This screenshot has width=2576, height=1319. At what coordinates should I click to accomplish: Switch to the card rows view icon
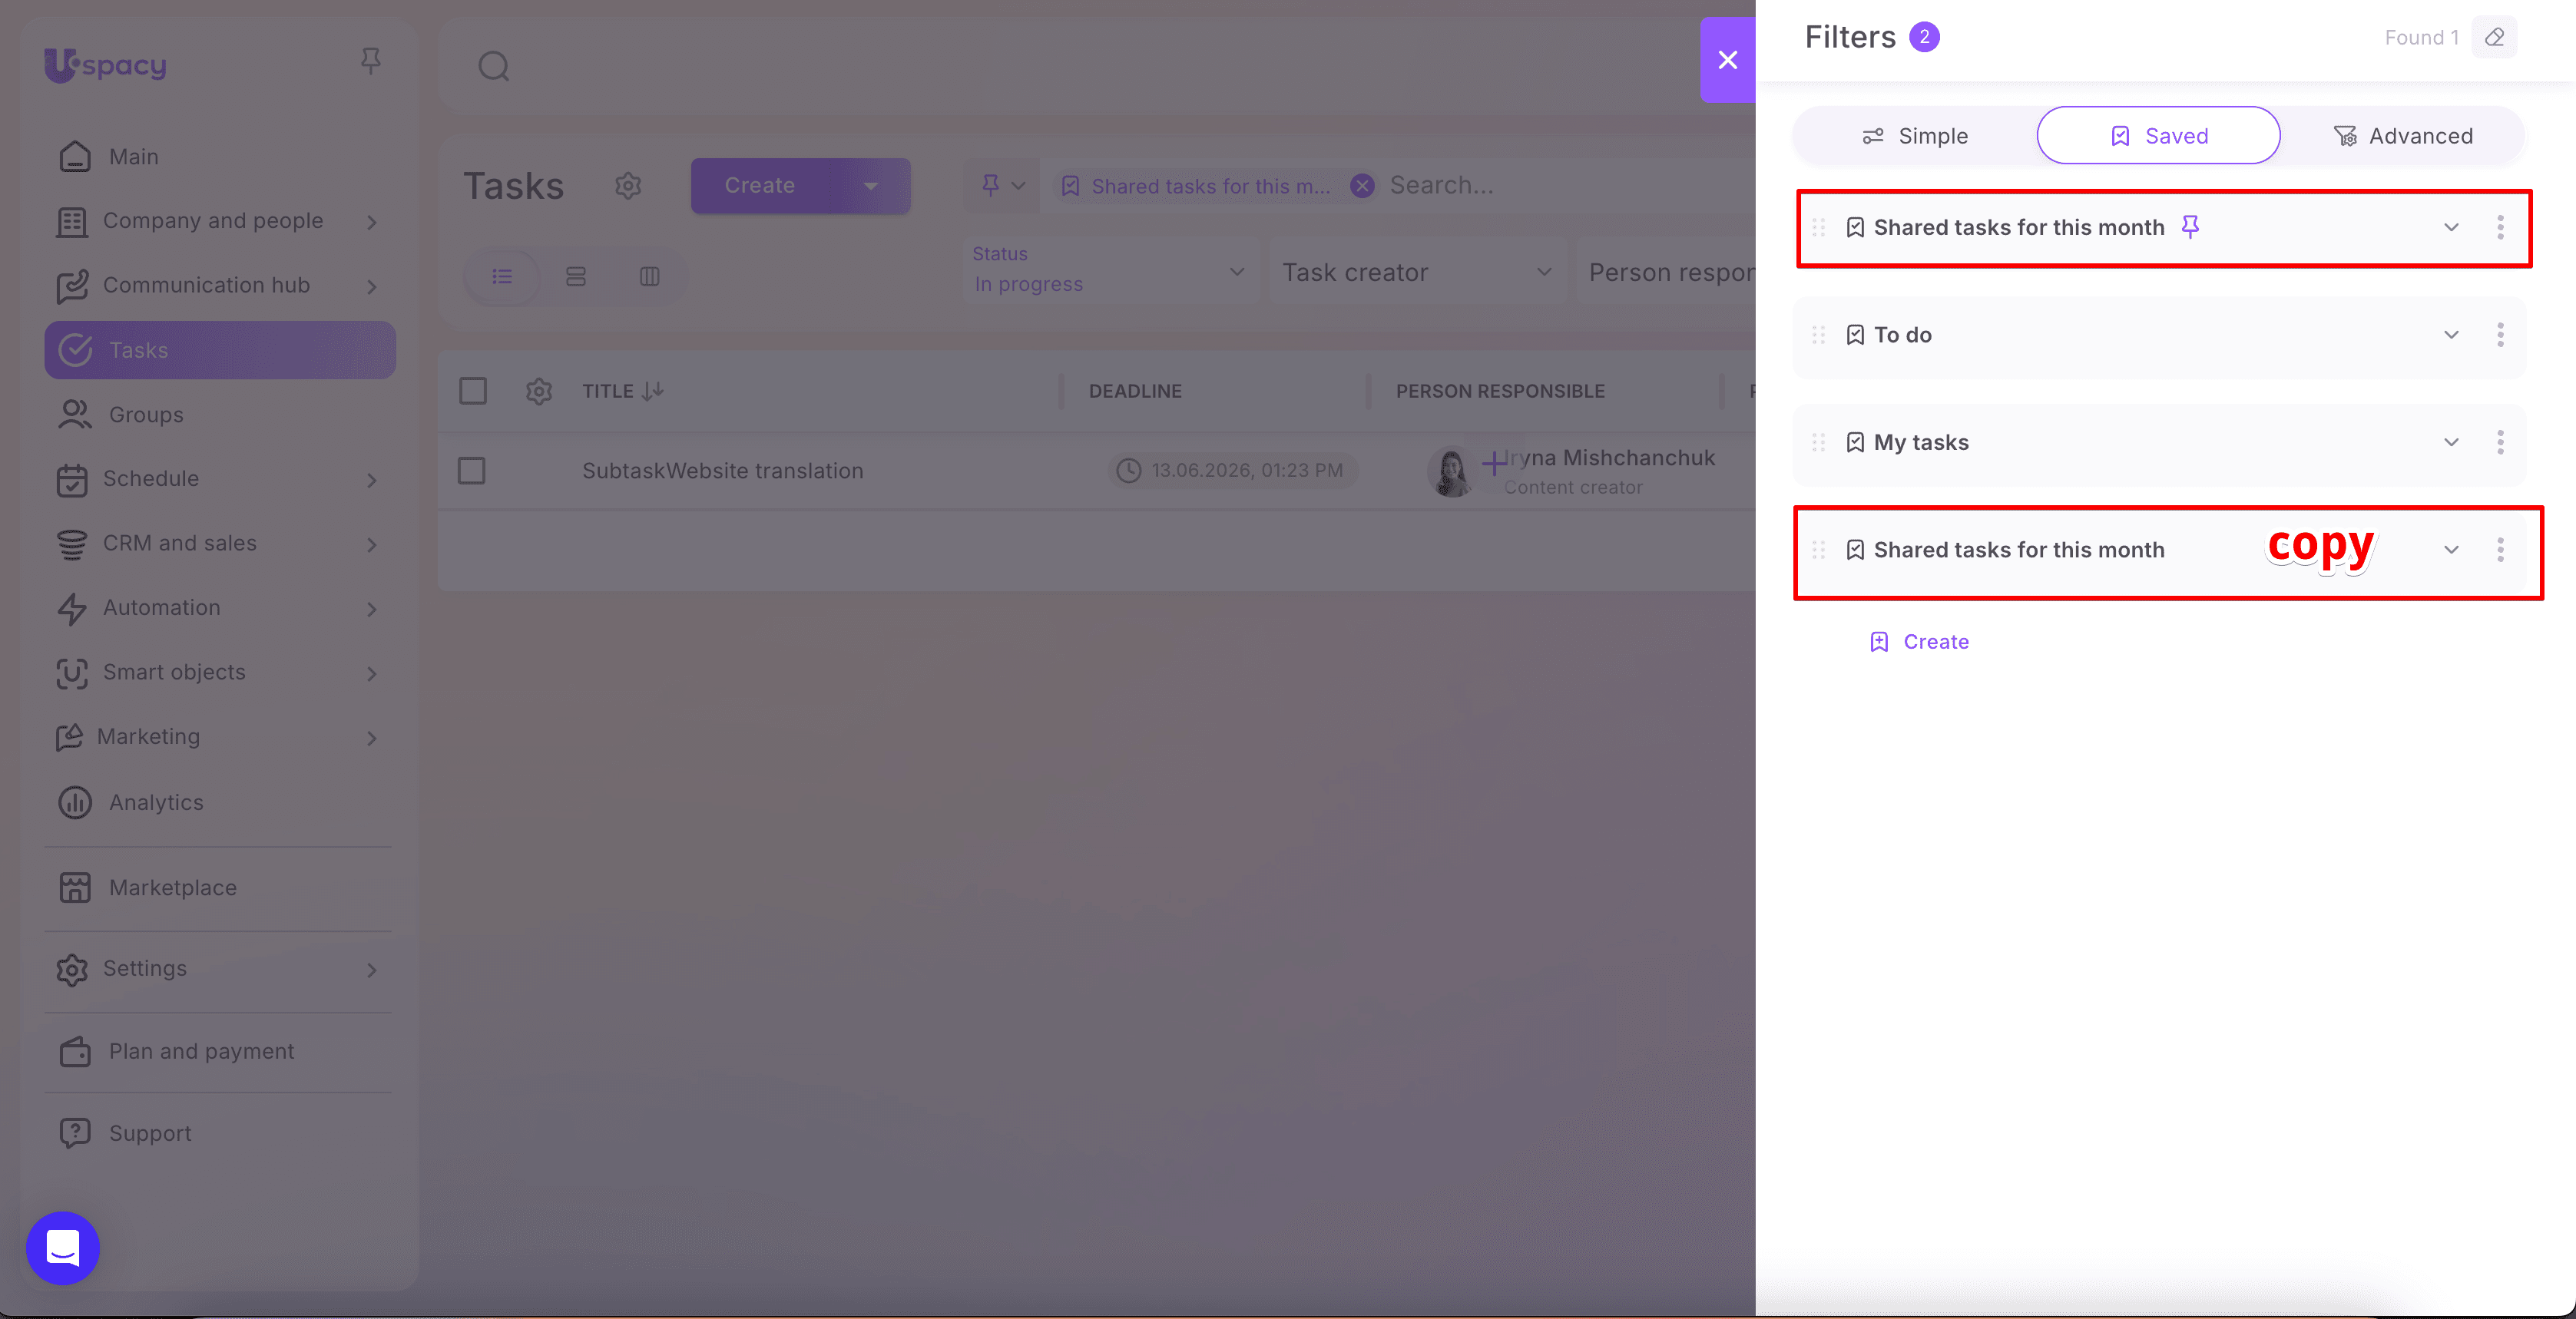click(x=576, y=276)
